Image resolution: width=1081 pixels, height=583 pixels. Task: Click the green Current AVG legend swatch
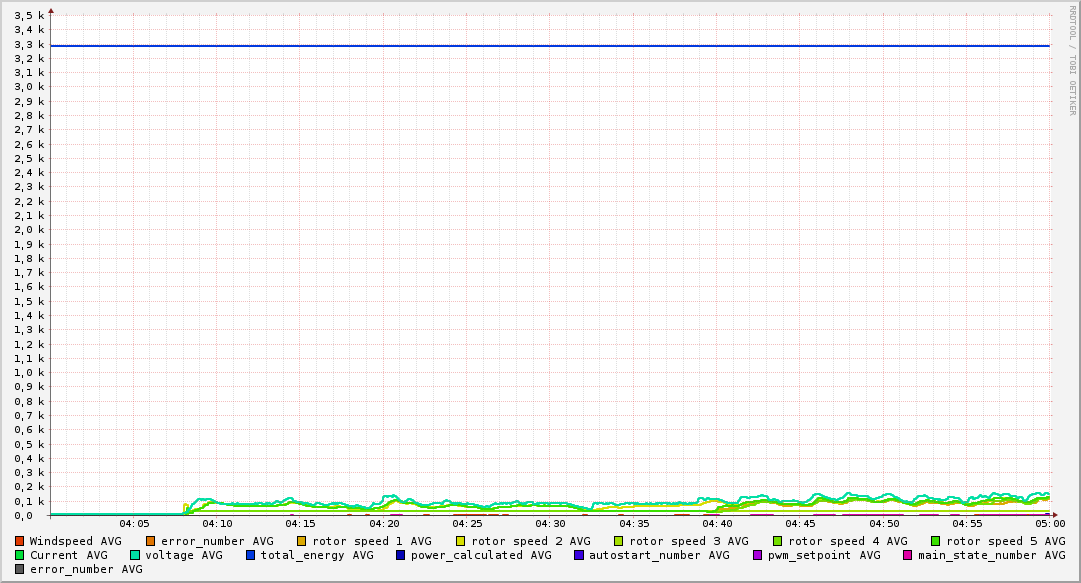[x=19, y=555]
